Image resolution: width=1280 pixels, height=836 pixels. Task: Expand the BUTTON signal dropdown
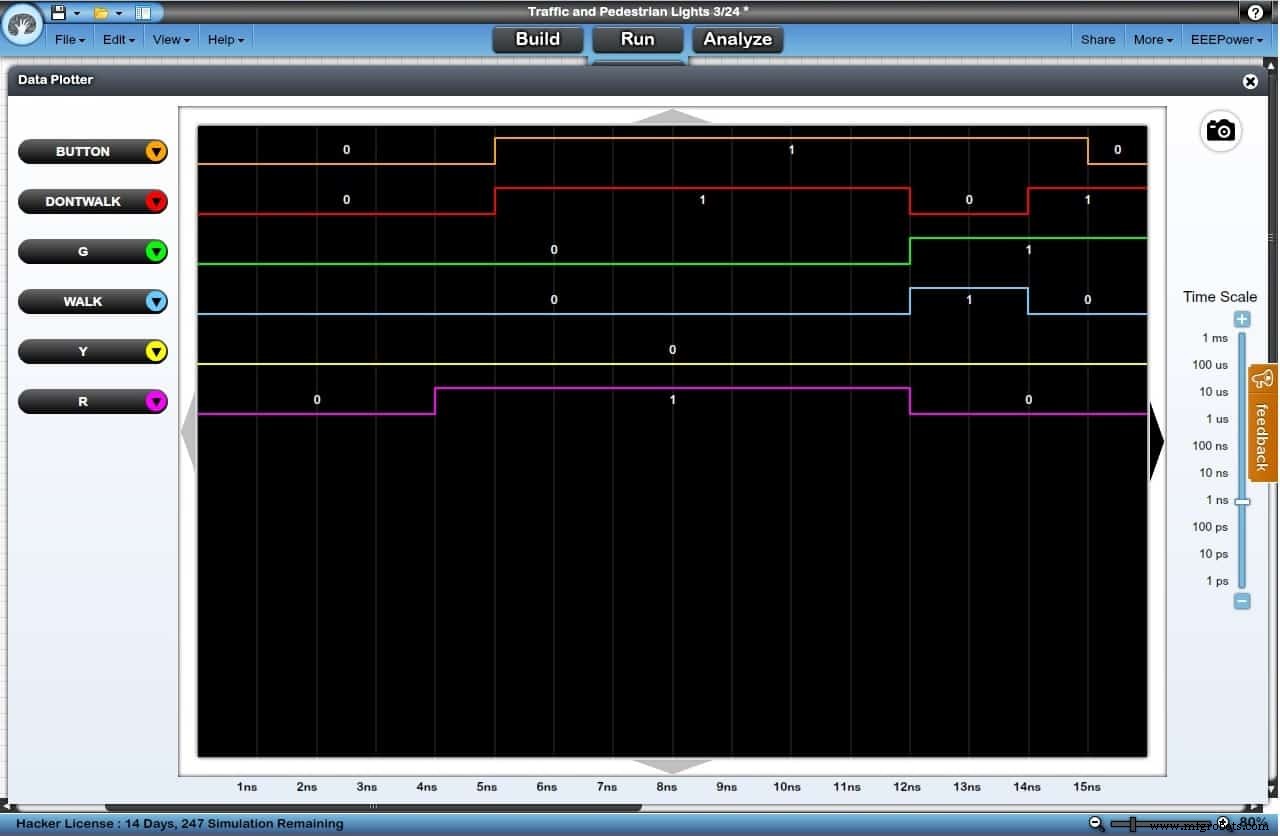tap(156, 151)
